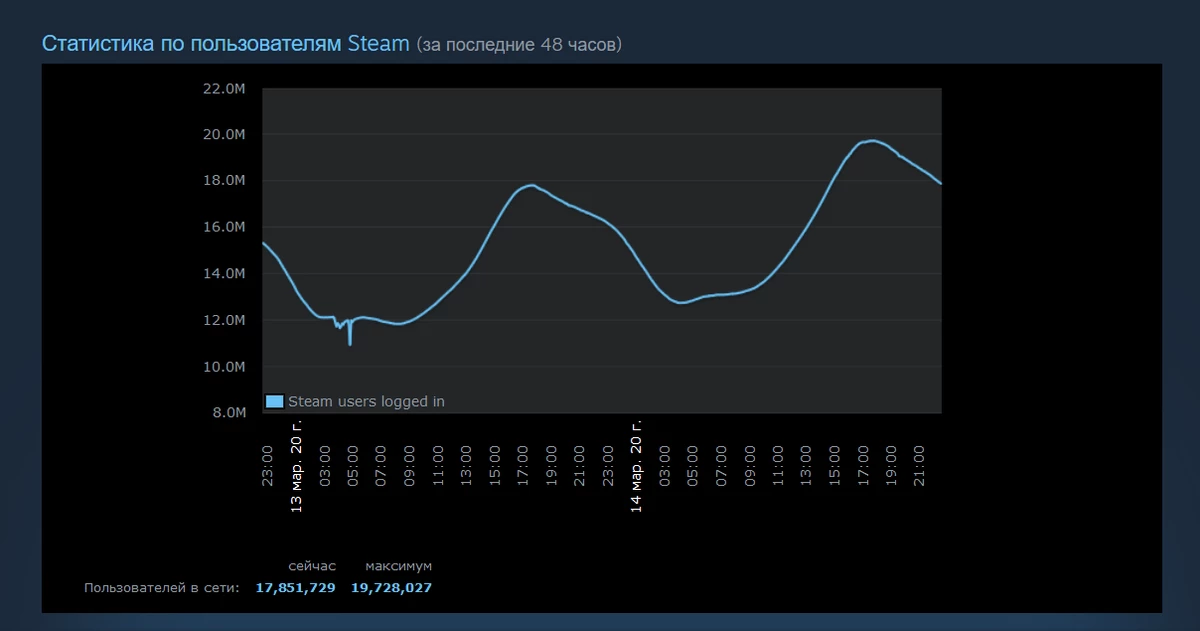Select the peak users value 19,728,027
The height and width of the screenshot is (631, 1200).
tap(392, 587)
